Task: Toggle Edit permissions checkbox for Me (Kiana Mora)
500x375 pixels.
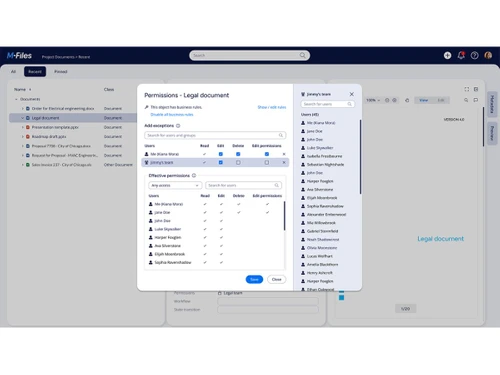Action: 267,154
